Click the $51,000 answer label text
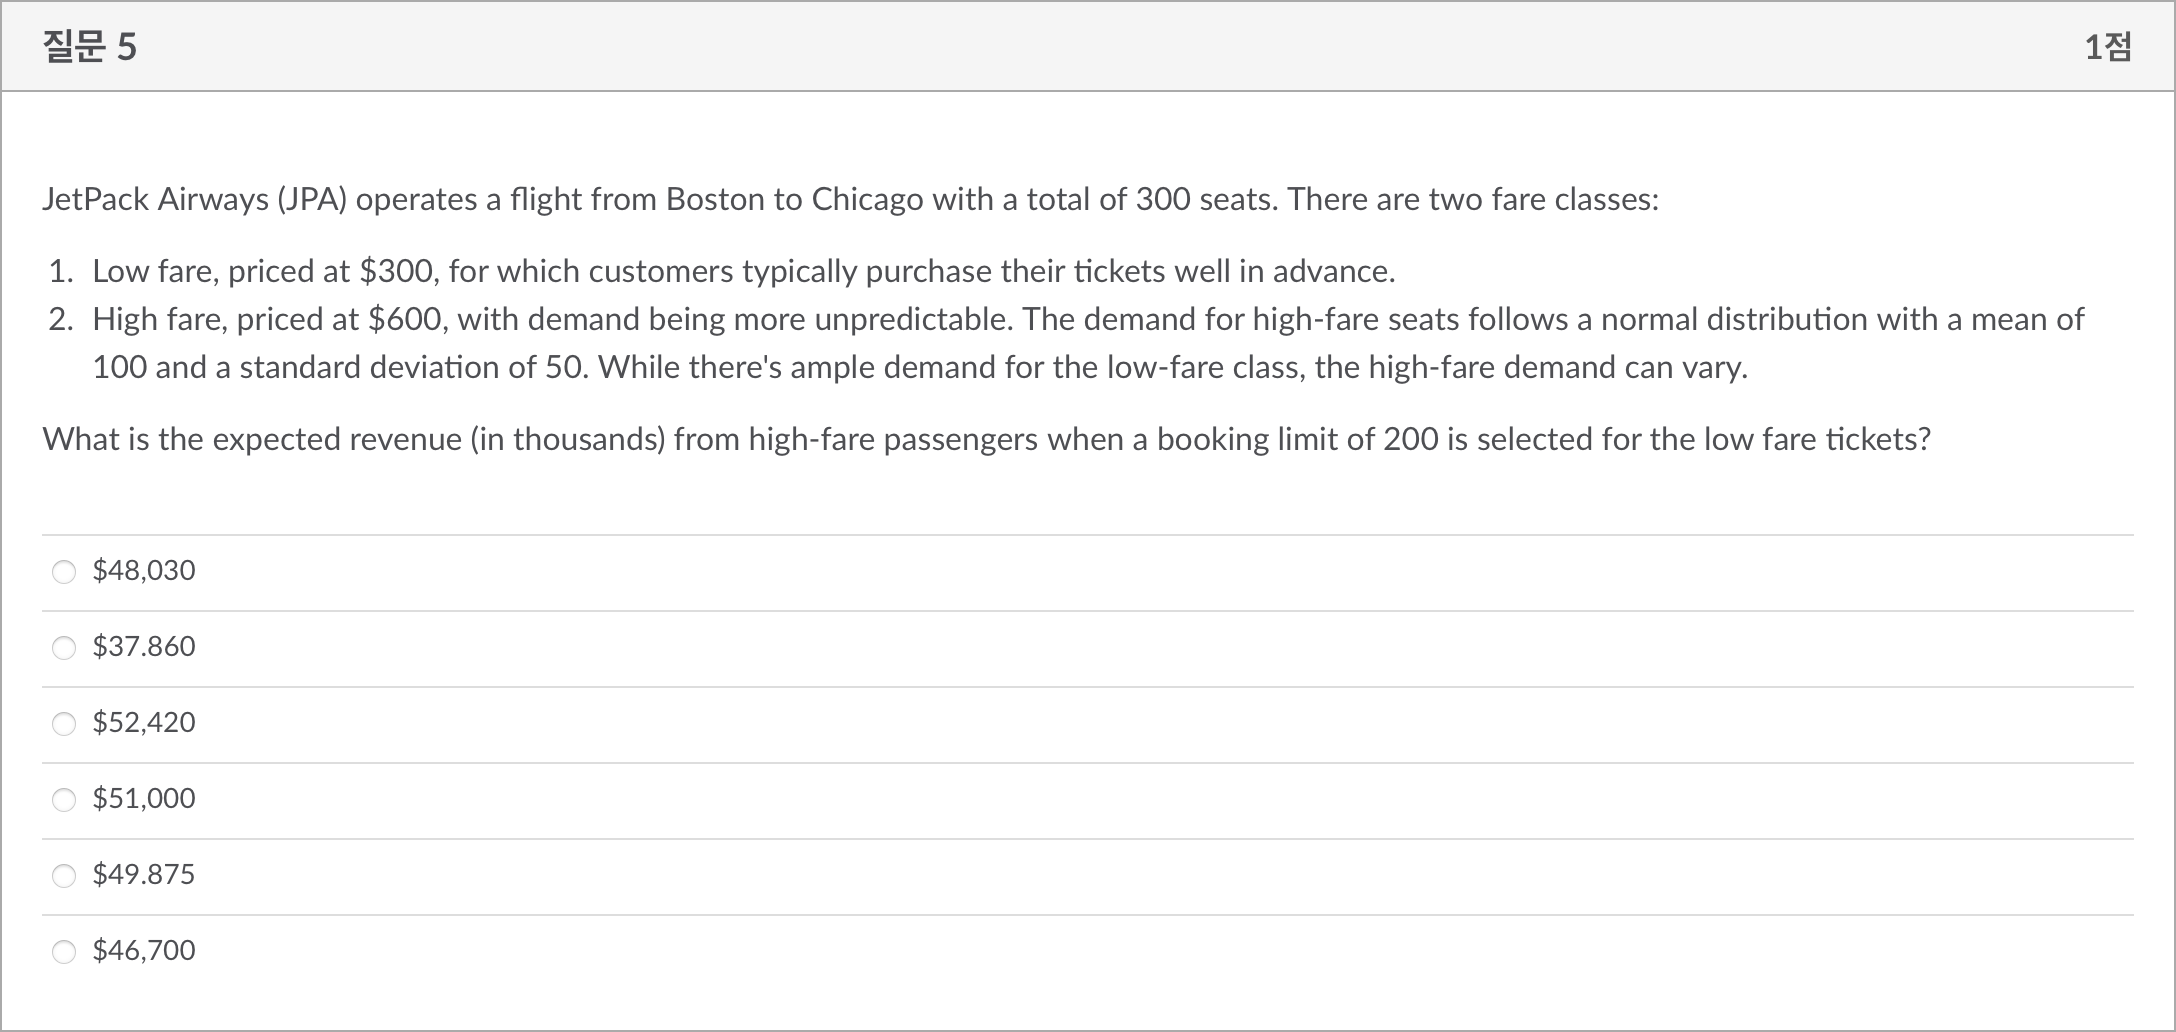The image size is (2176, 1032). click(x=144, y=799)
